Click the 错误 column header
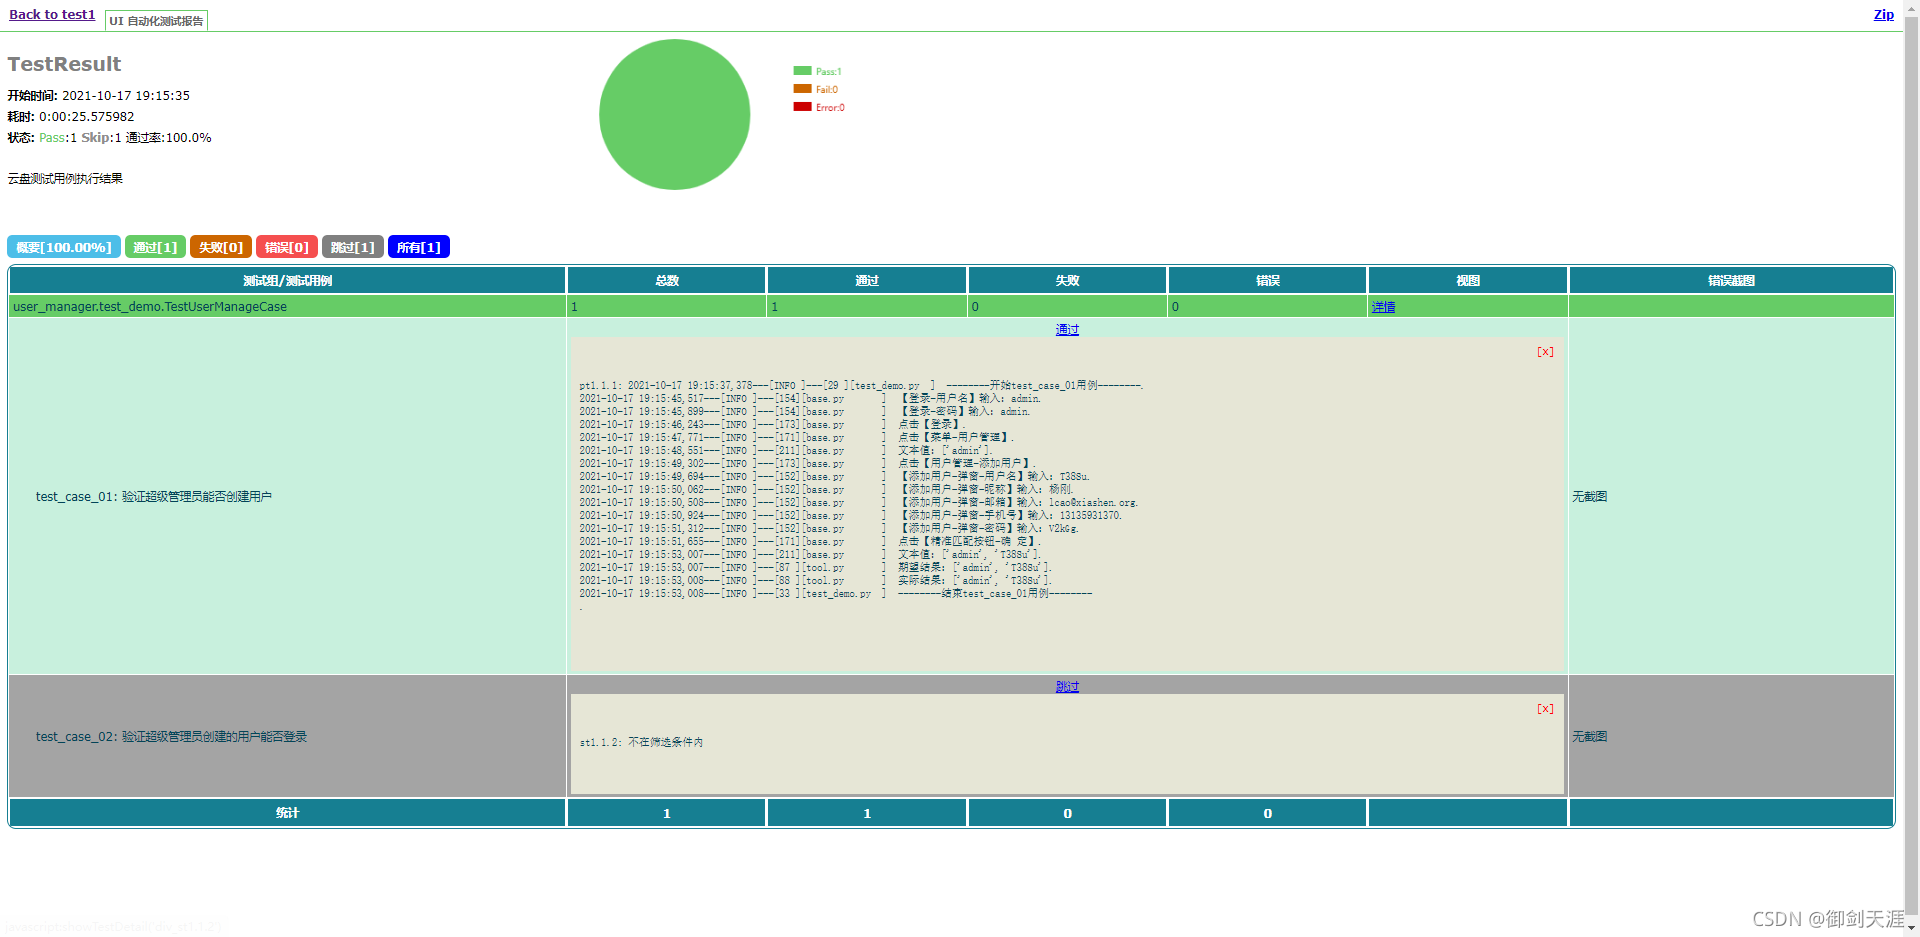1920x937 pixels. point(1268,281)
